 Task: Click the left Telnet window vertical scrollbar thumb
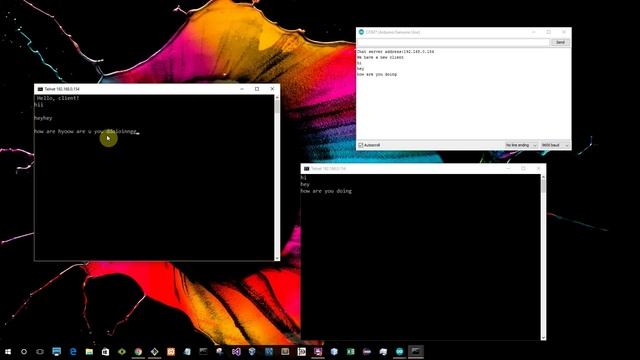(277, 107)
